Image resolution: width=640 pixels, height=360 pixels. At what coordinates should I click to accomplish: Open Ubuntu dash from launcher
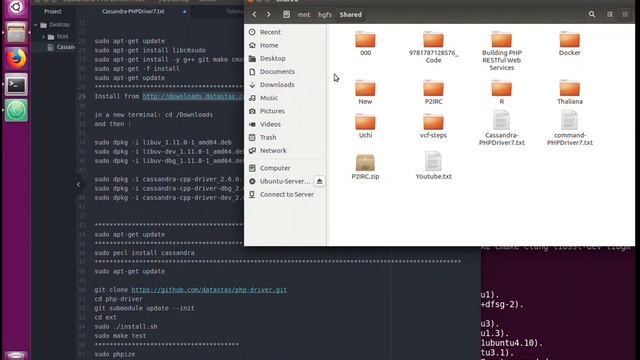coord(16,7)
